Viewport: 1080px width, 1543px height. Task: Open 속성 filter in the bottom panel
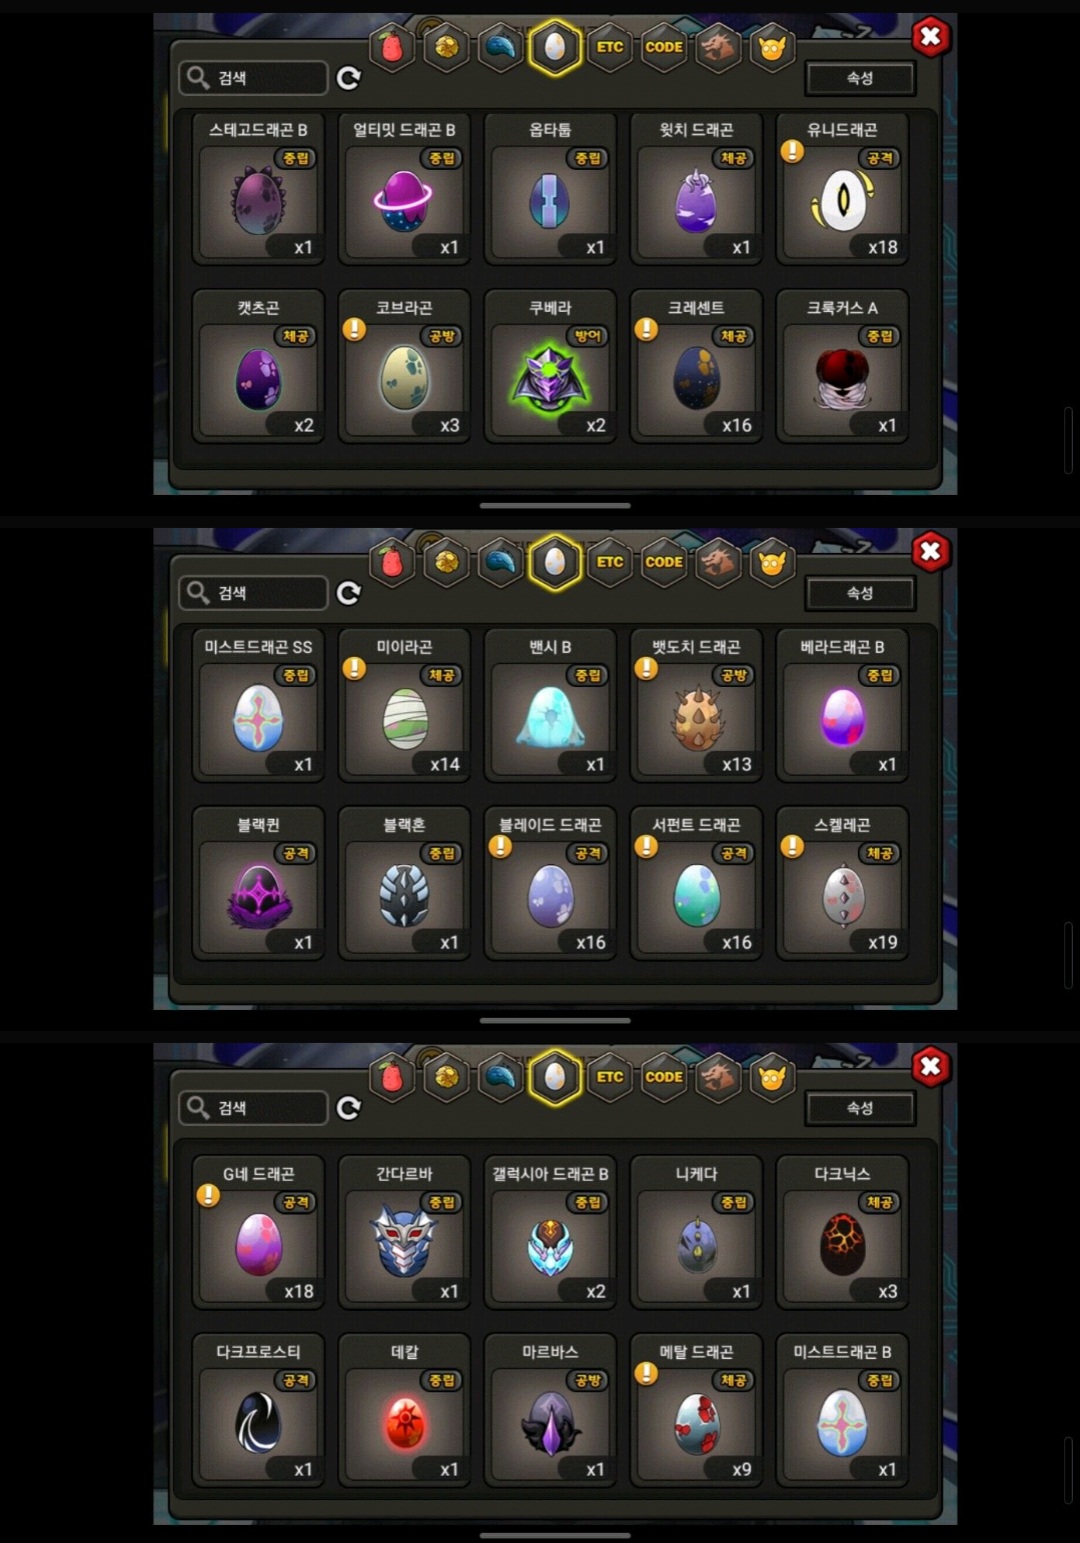coord(860,1108)
